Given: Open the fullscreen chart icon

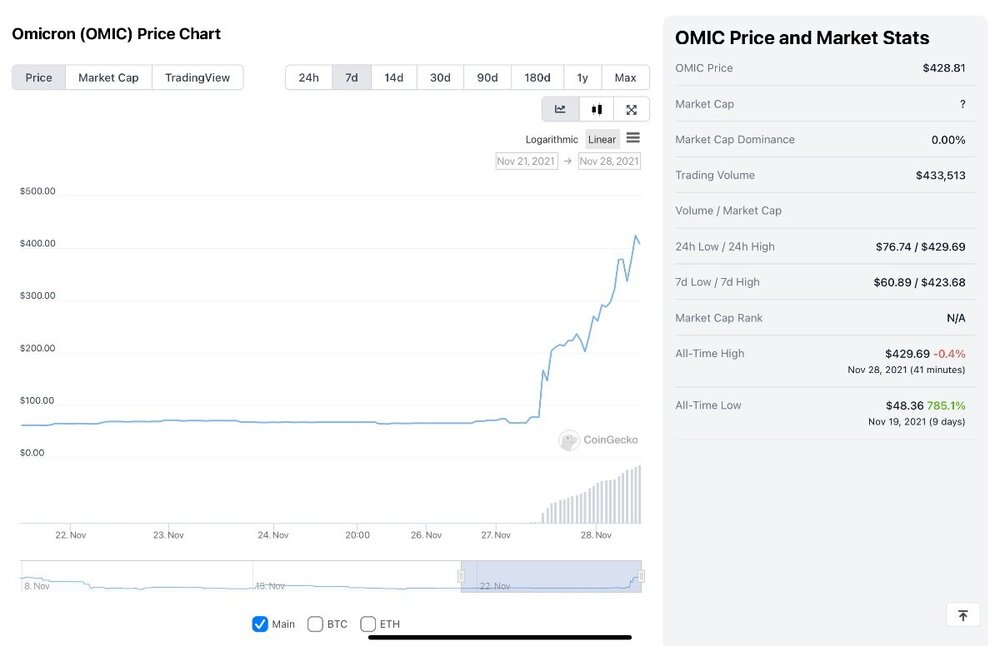Looking at the screenshot, I should click(631, 109).
